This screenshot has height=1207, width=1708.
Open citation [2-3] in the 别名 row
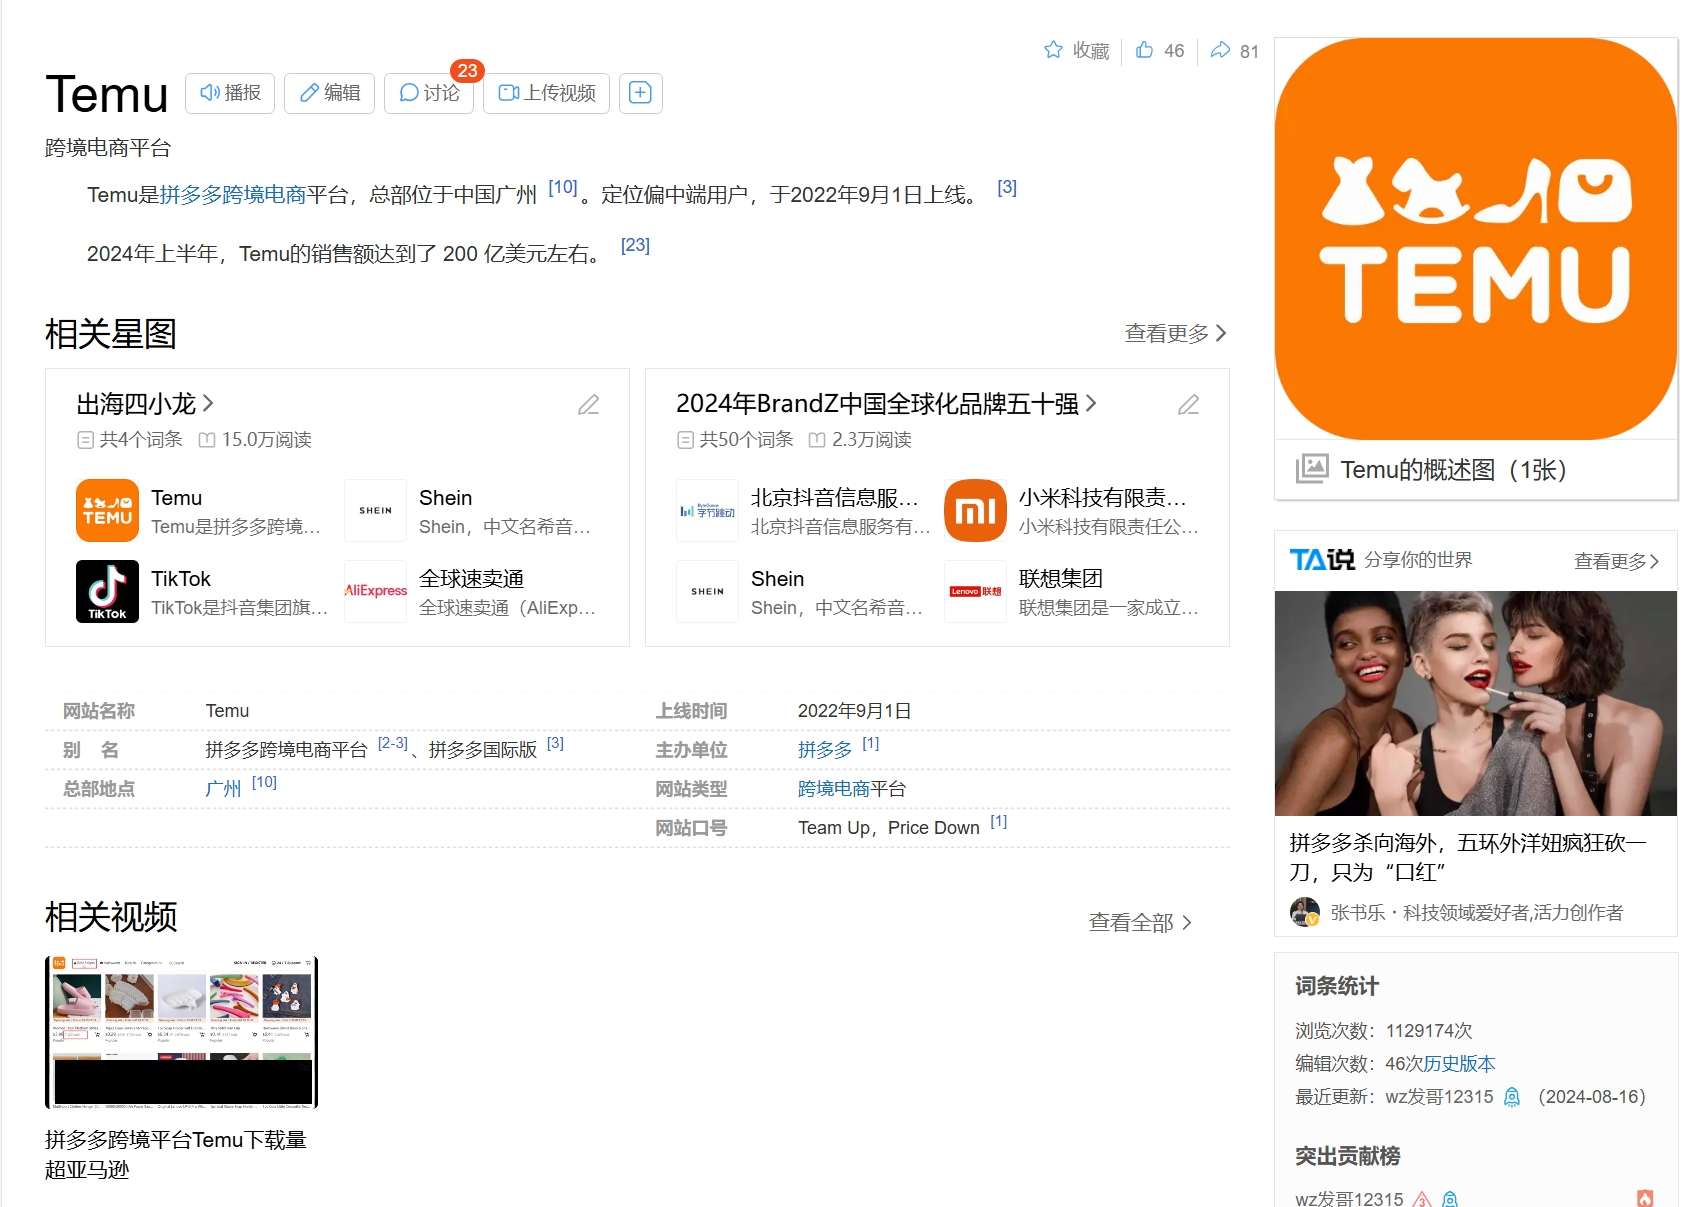pyautogui.click(x=393, y=744)
